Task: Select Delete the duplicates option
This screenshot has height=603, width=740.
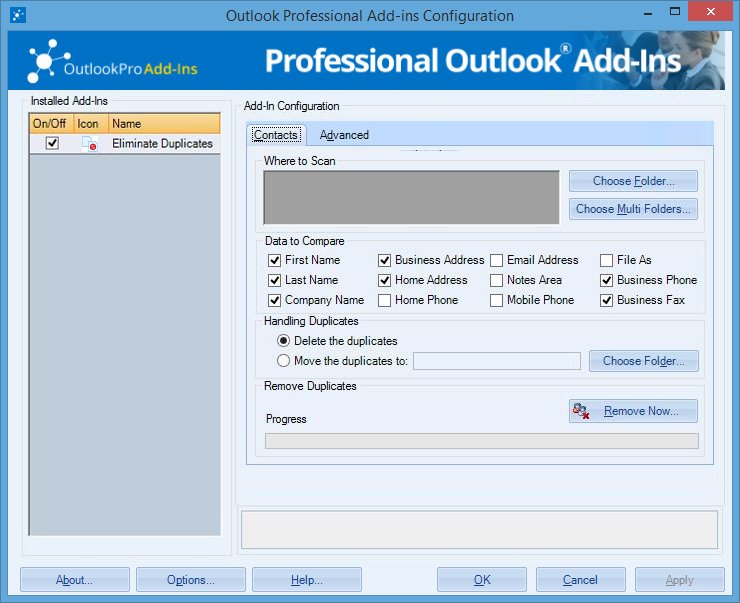Action: point(283,341)
